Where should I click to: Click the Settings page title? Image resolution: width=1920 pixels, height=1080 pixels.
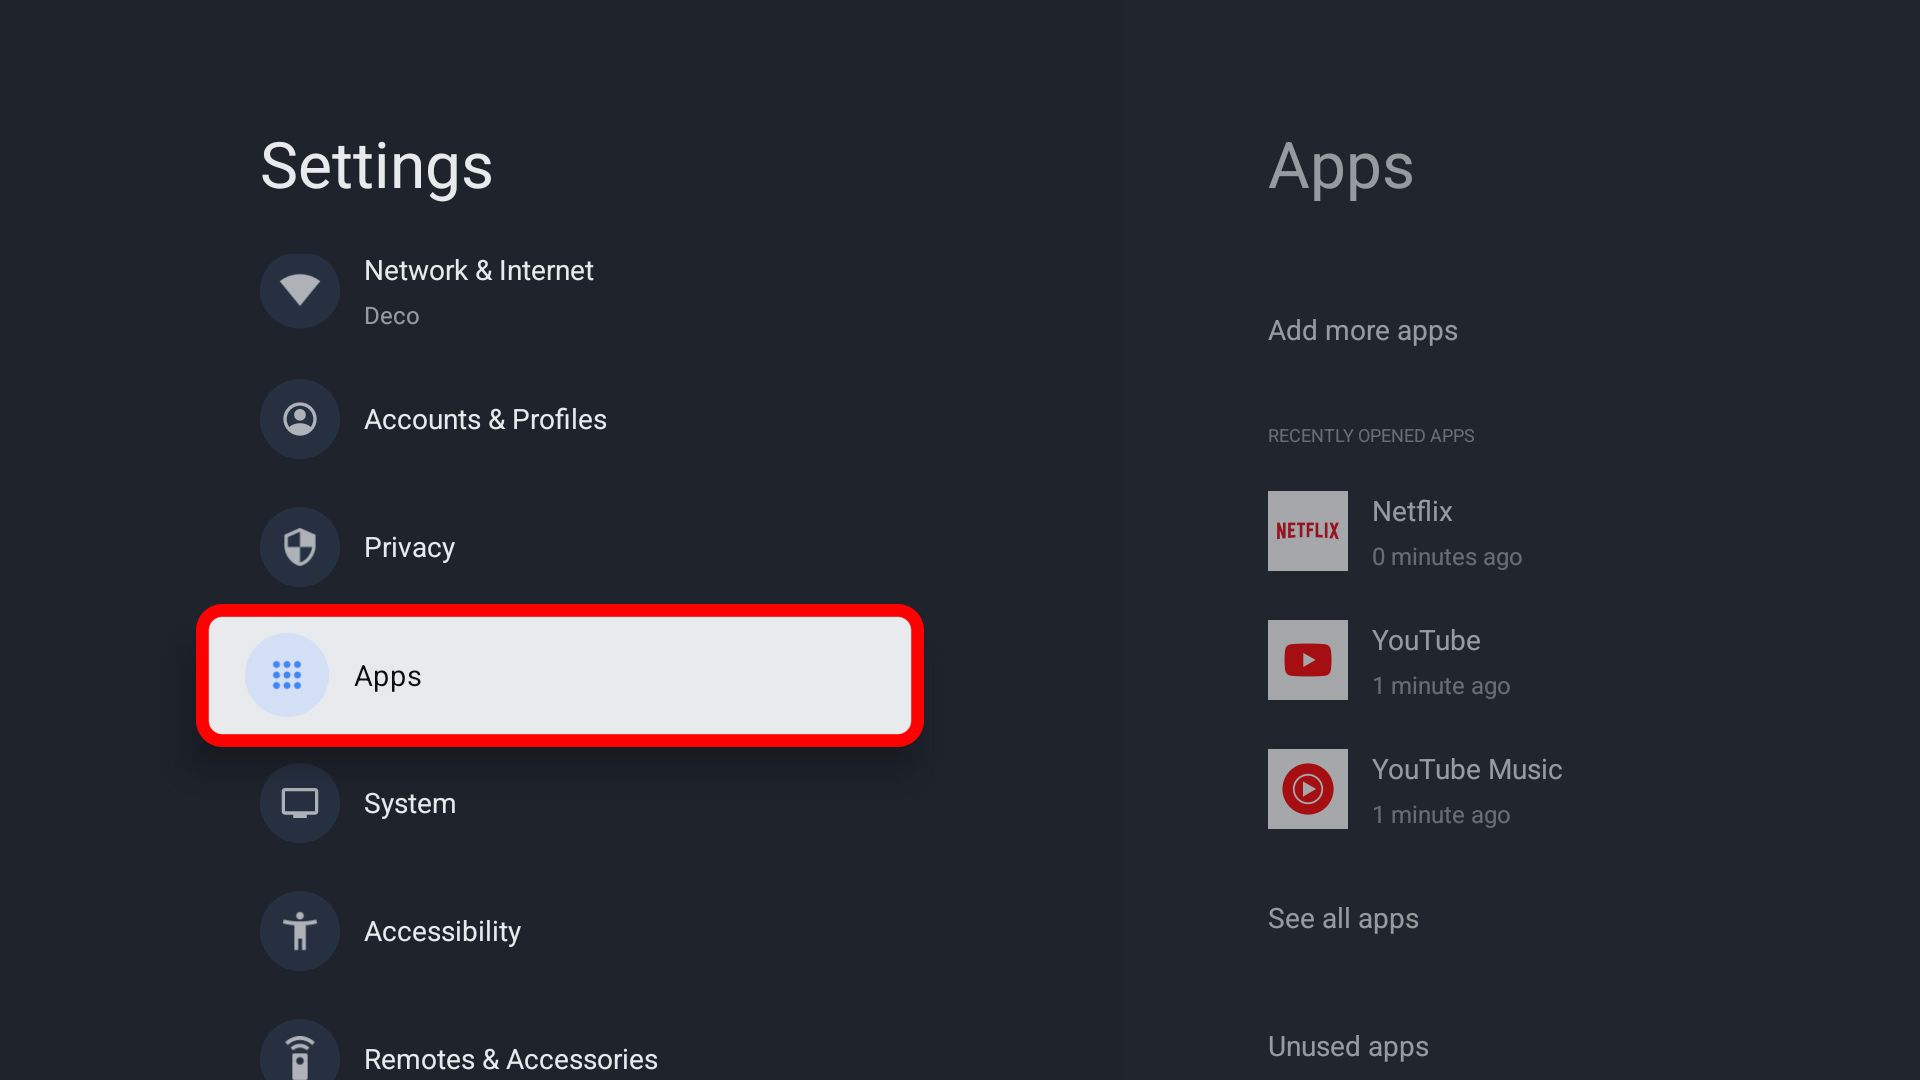click(377, 167)
